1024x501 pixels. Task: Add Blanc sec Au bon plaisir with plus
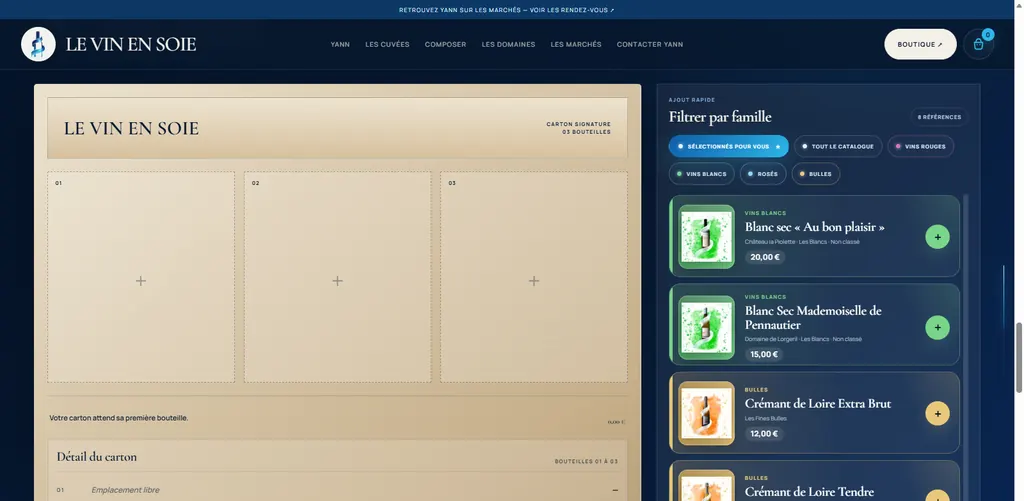[x=937, y=237]
